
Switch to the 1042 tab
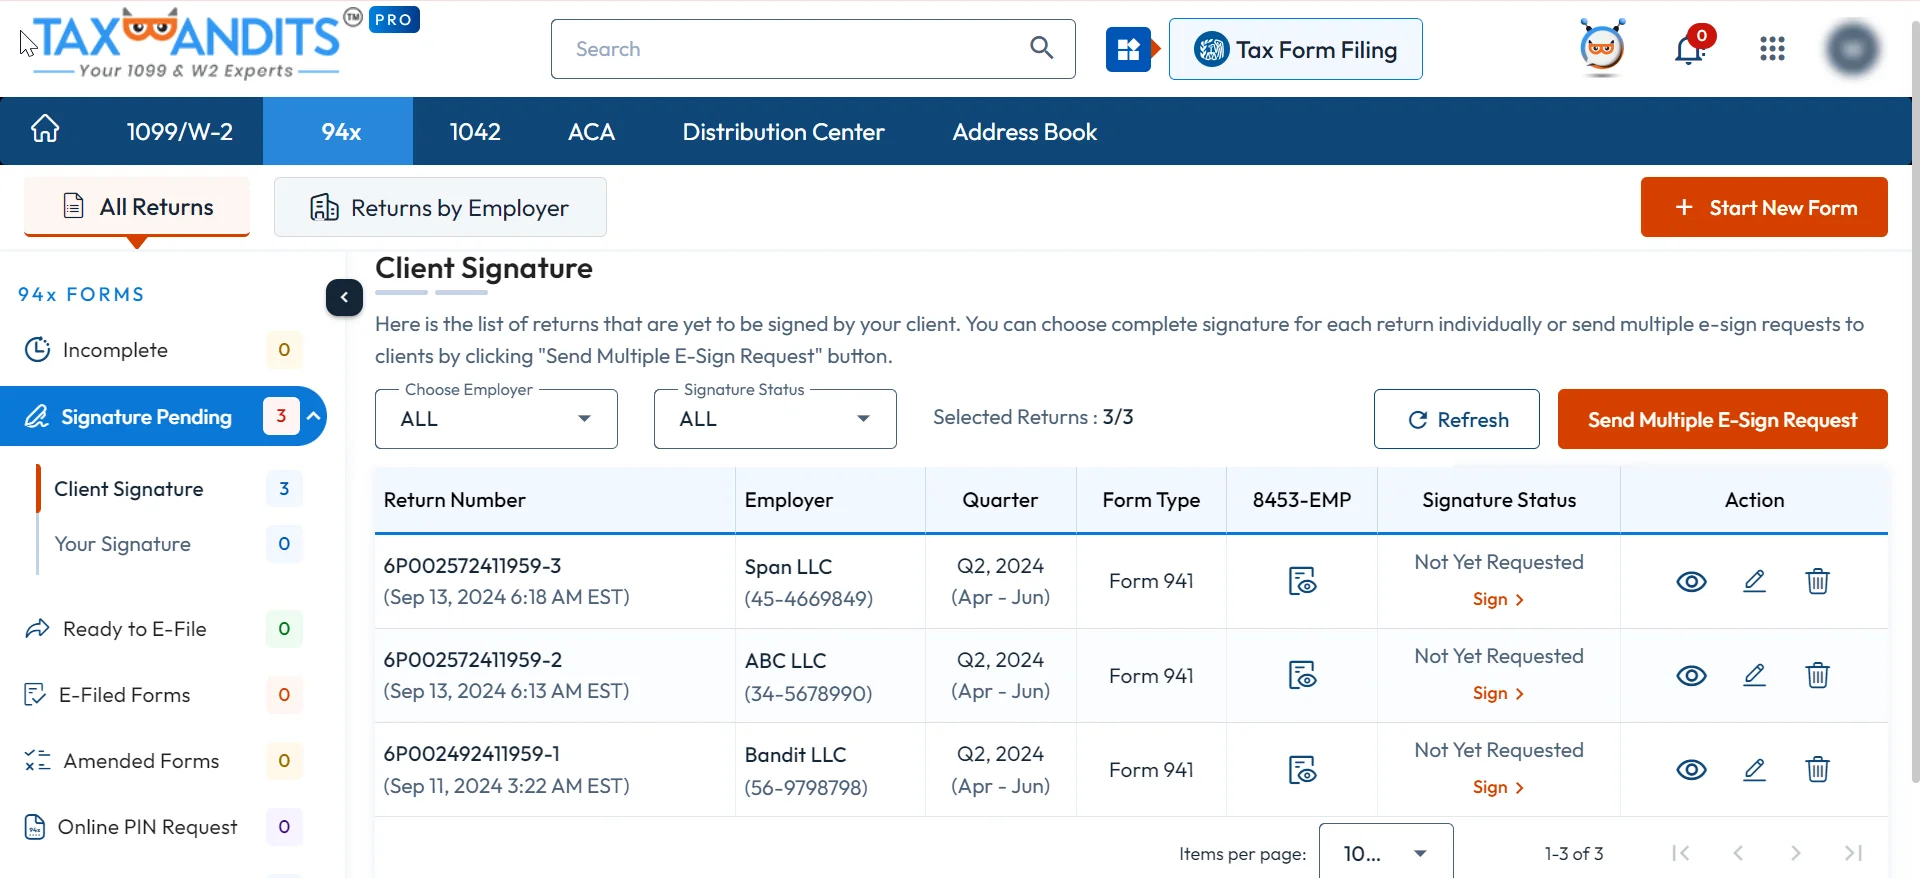475,131
